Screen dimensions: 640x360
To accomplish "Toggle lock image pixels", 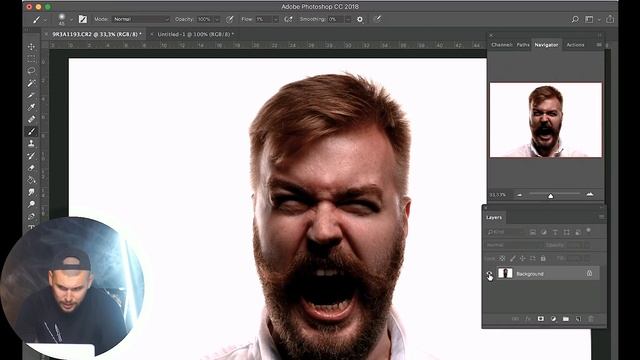I will (513, 258).
